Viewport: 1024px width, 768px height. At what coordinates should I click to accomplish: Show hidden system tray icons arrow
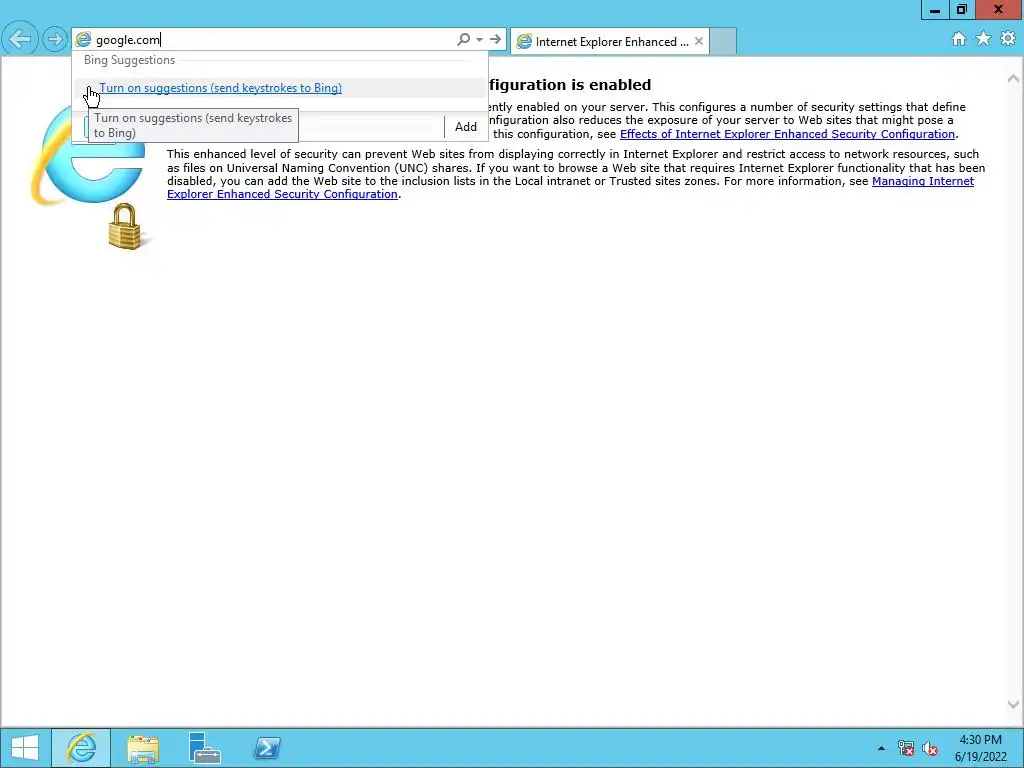pyautogui.click(x=881, y=748)
